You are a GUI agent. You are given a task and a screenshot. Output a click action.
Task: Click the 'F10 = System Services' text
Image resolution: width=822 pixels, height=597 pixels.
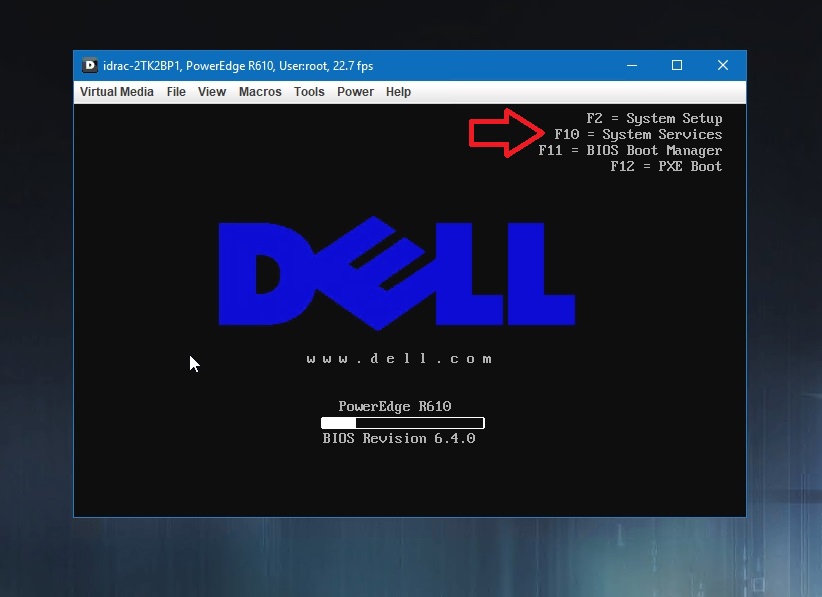[x=638, y=135]
